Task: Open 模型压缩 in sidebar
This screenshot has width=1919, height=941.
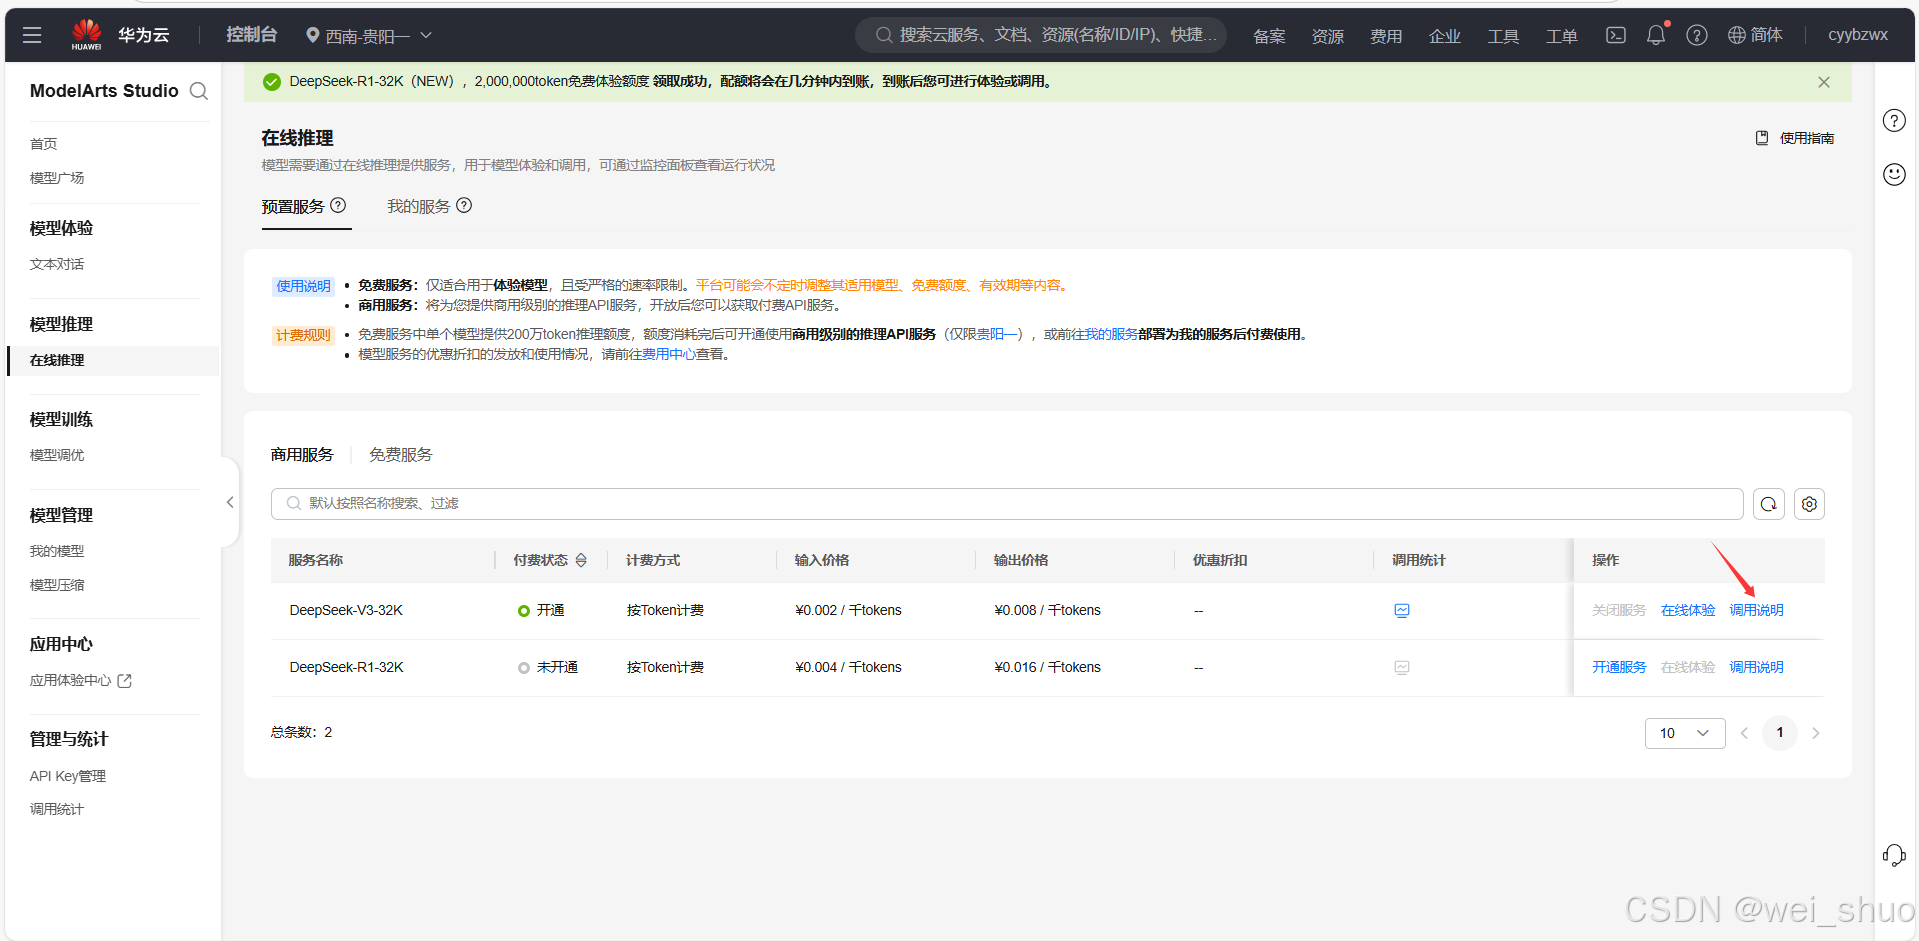Action: click(57, 585)
